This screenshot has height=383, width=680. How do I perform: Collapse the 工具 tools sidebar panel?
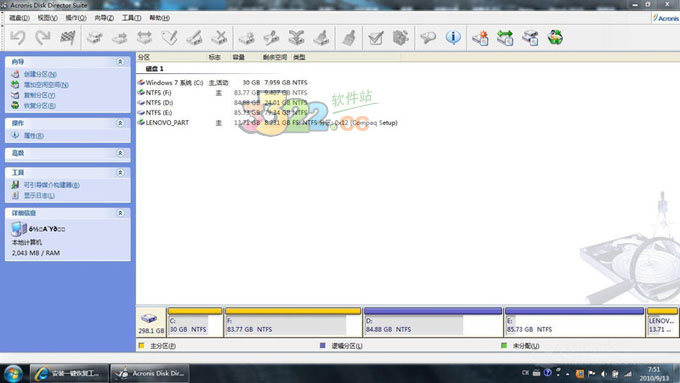click(x=120, y=173)
